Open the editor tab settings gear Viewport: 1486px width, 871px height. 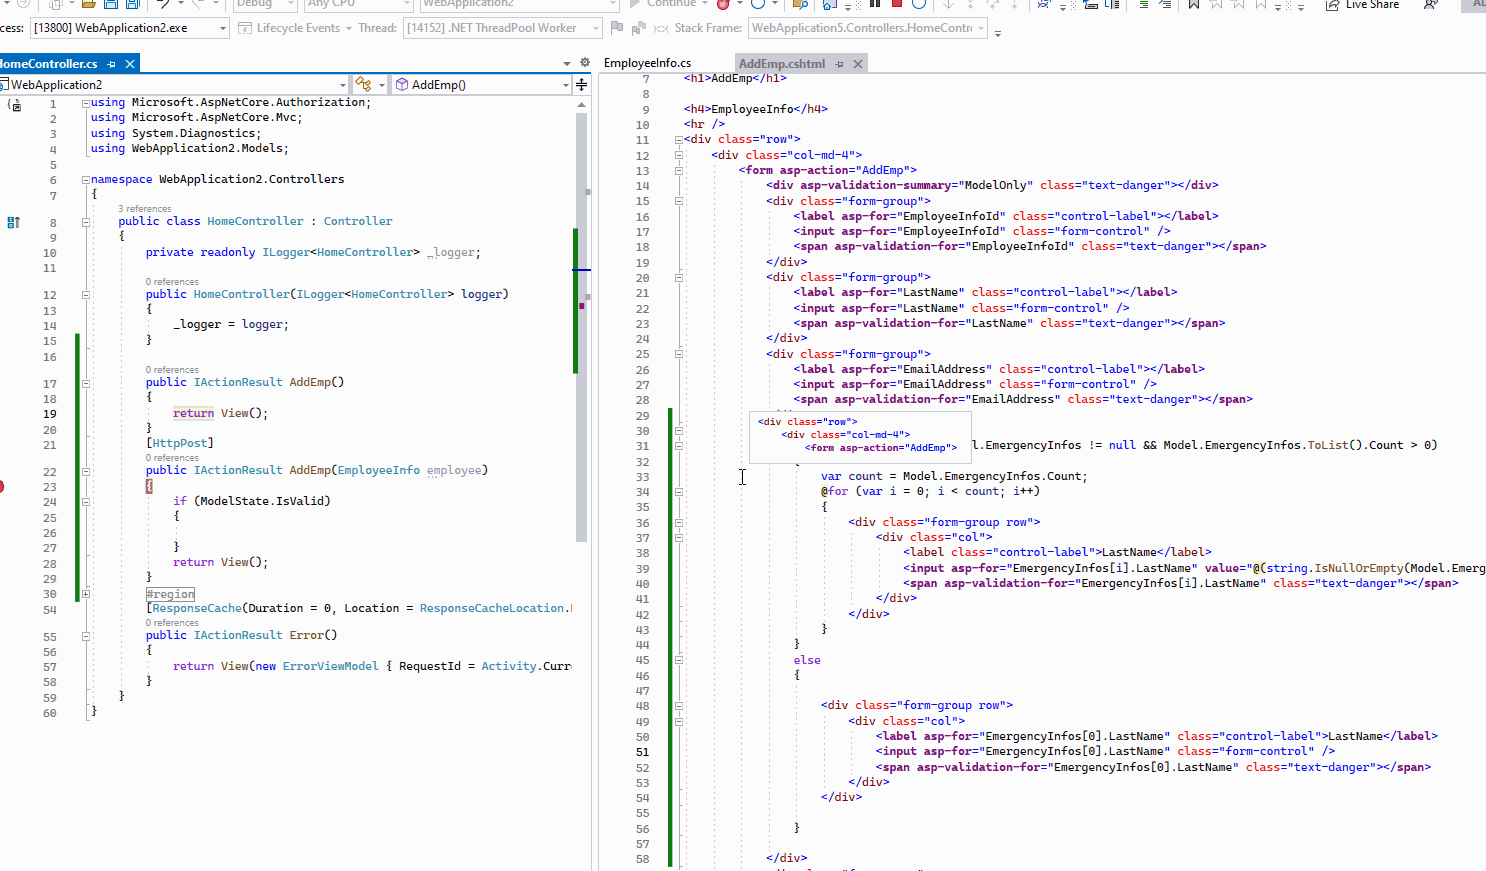(x=585, y=63)
